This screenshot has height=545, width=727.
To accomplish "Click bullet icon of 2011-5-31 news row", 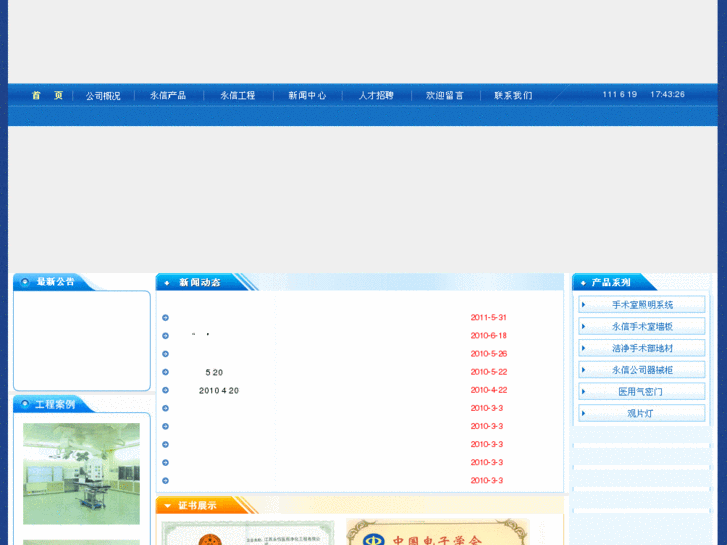I will tap(166, 318).
